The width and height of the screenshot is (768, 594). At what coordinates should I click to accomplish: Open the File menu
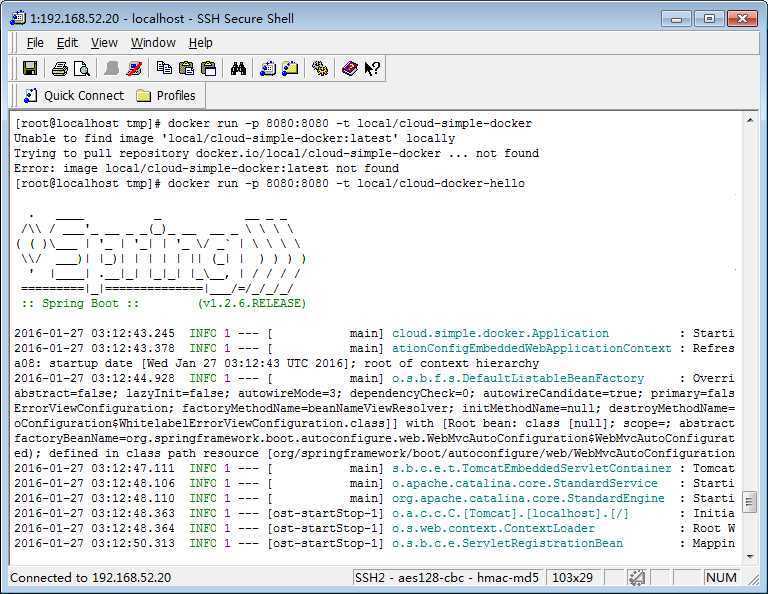[35, 43]
